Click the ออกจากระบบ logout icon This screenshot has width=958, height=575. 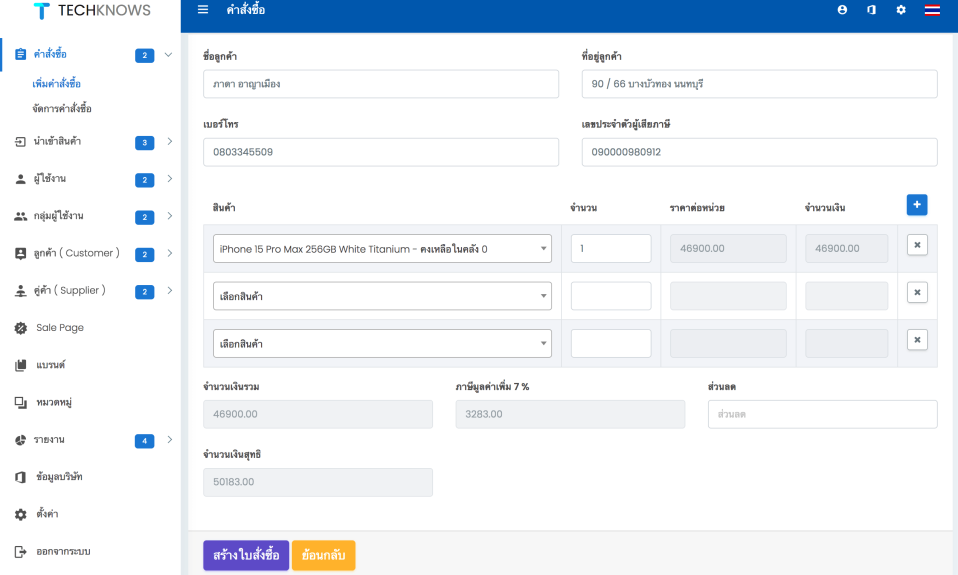tap(20, 552)
